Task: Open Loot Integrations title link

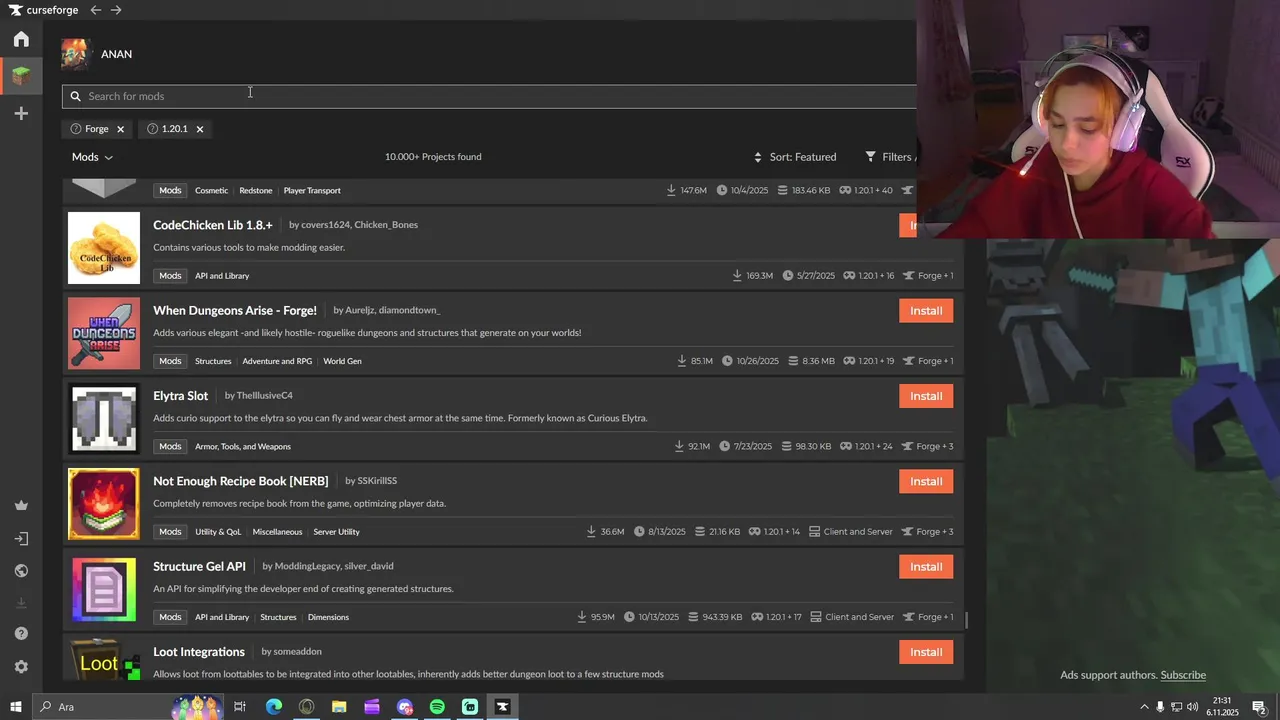Action: point(199,652)
